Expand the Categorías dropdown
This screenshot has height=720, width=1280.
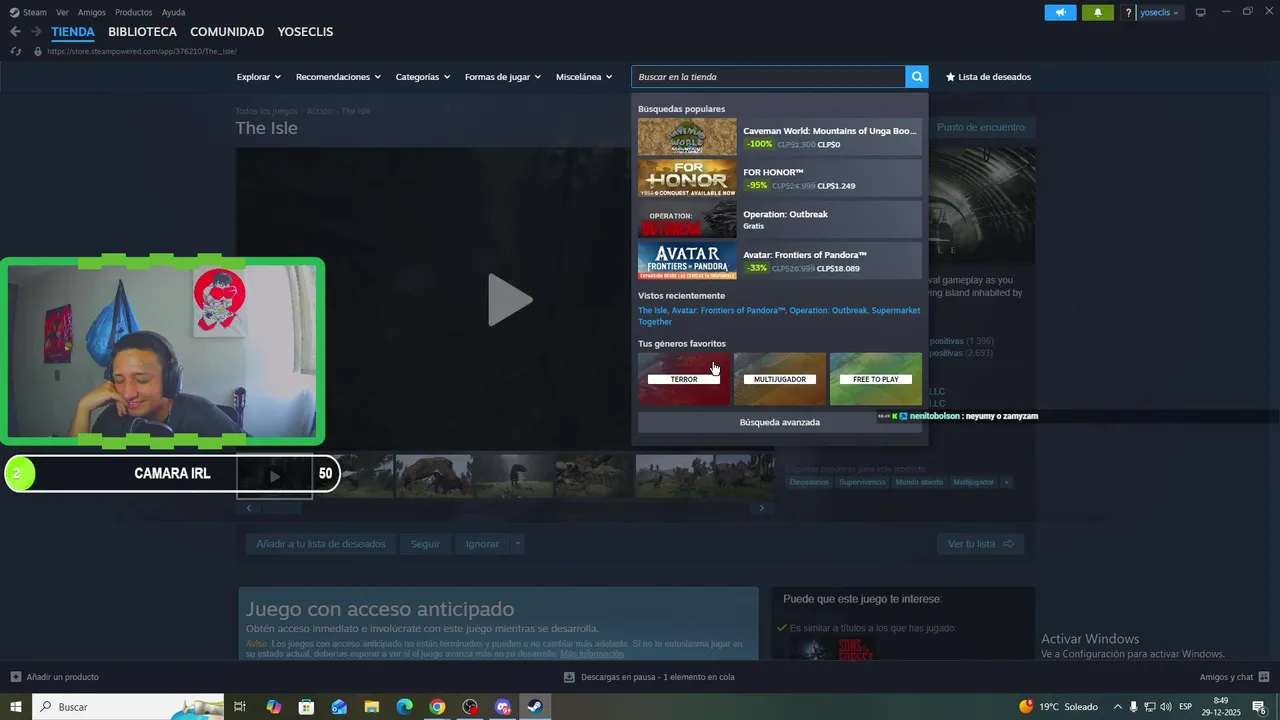click(422, 77)
